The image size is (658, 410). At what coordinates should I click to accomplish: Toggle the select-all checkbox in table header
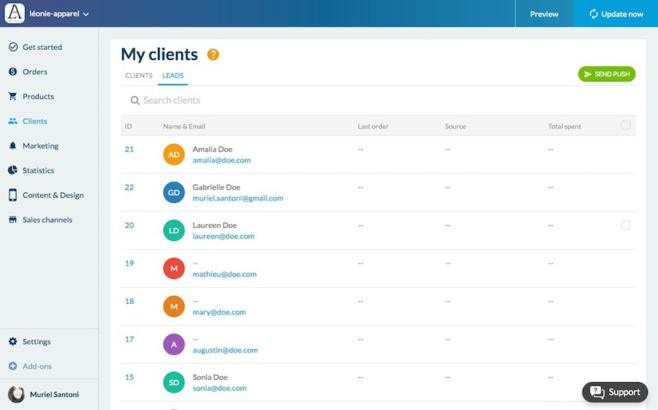(x=626, y=126)
